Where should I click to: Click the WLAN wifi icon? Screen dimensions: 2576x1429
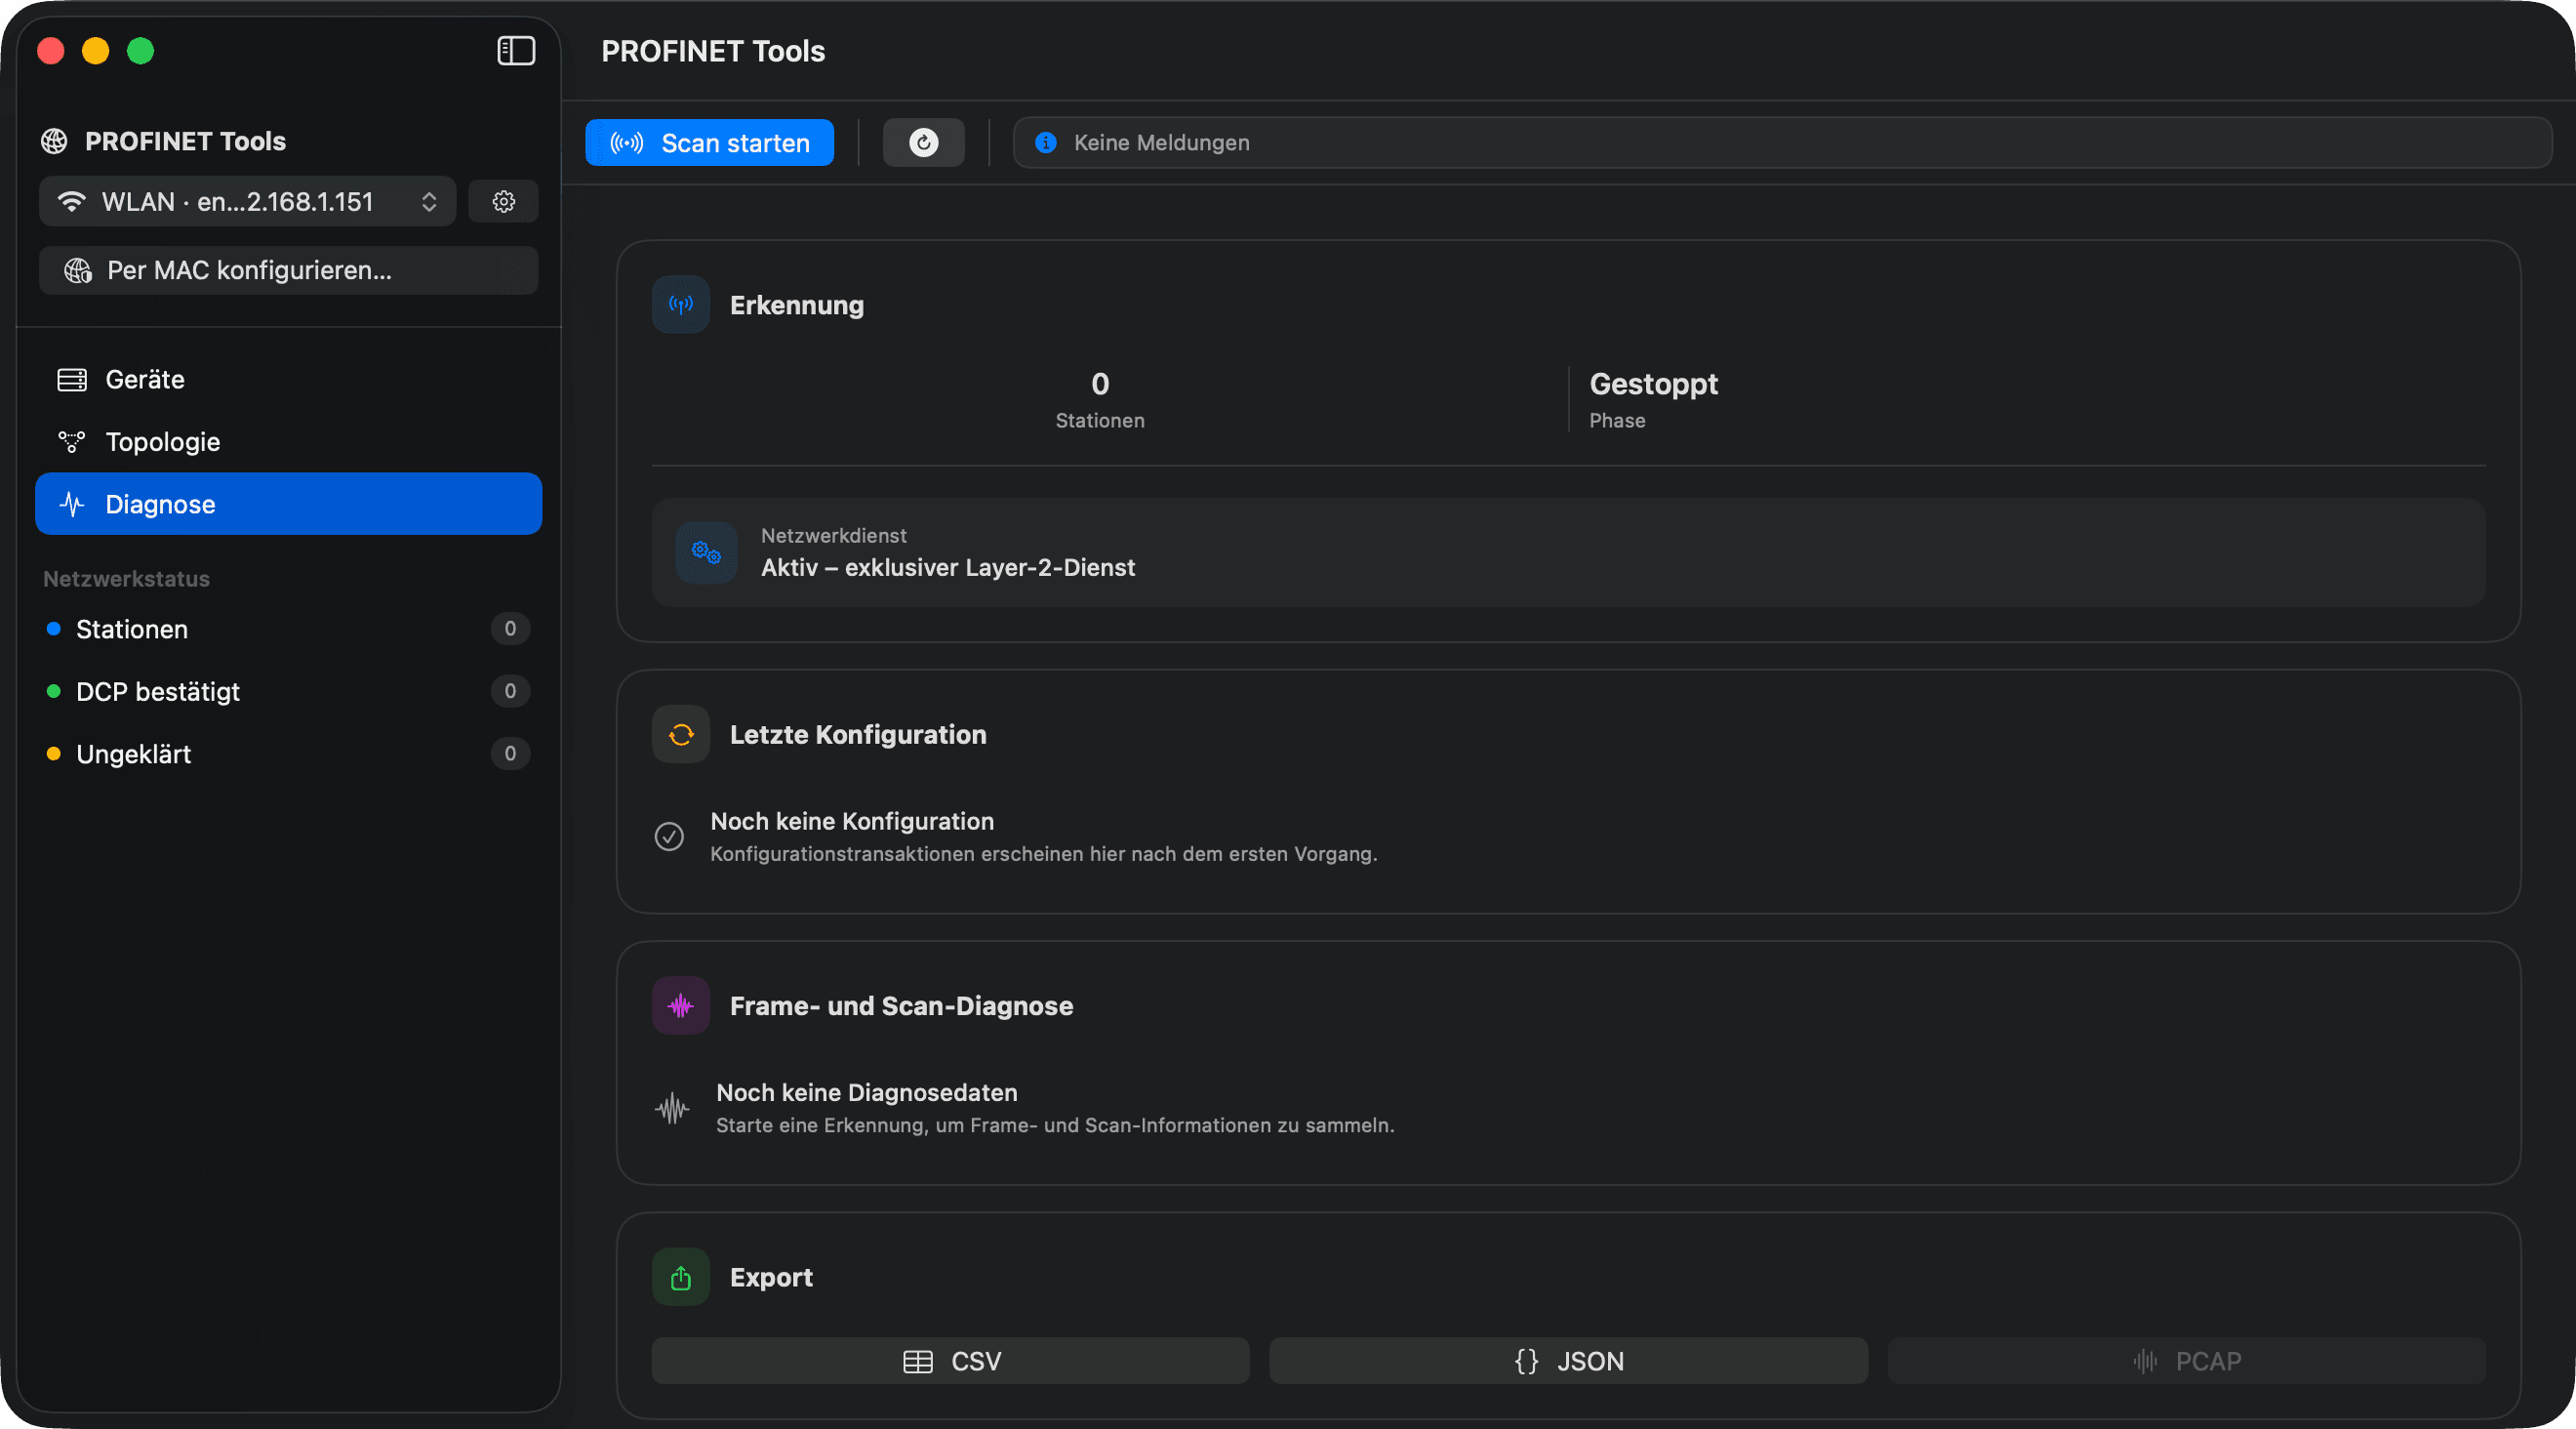(71, 202)
